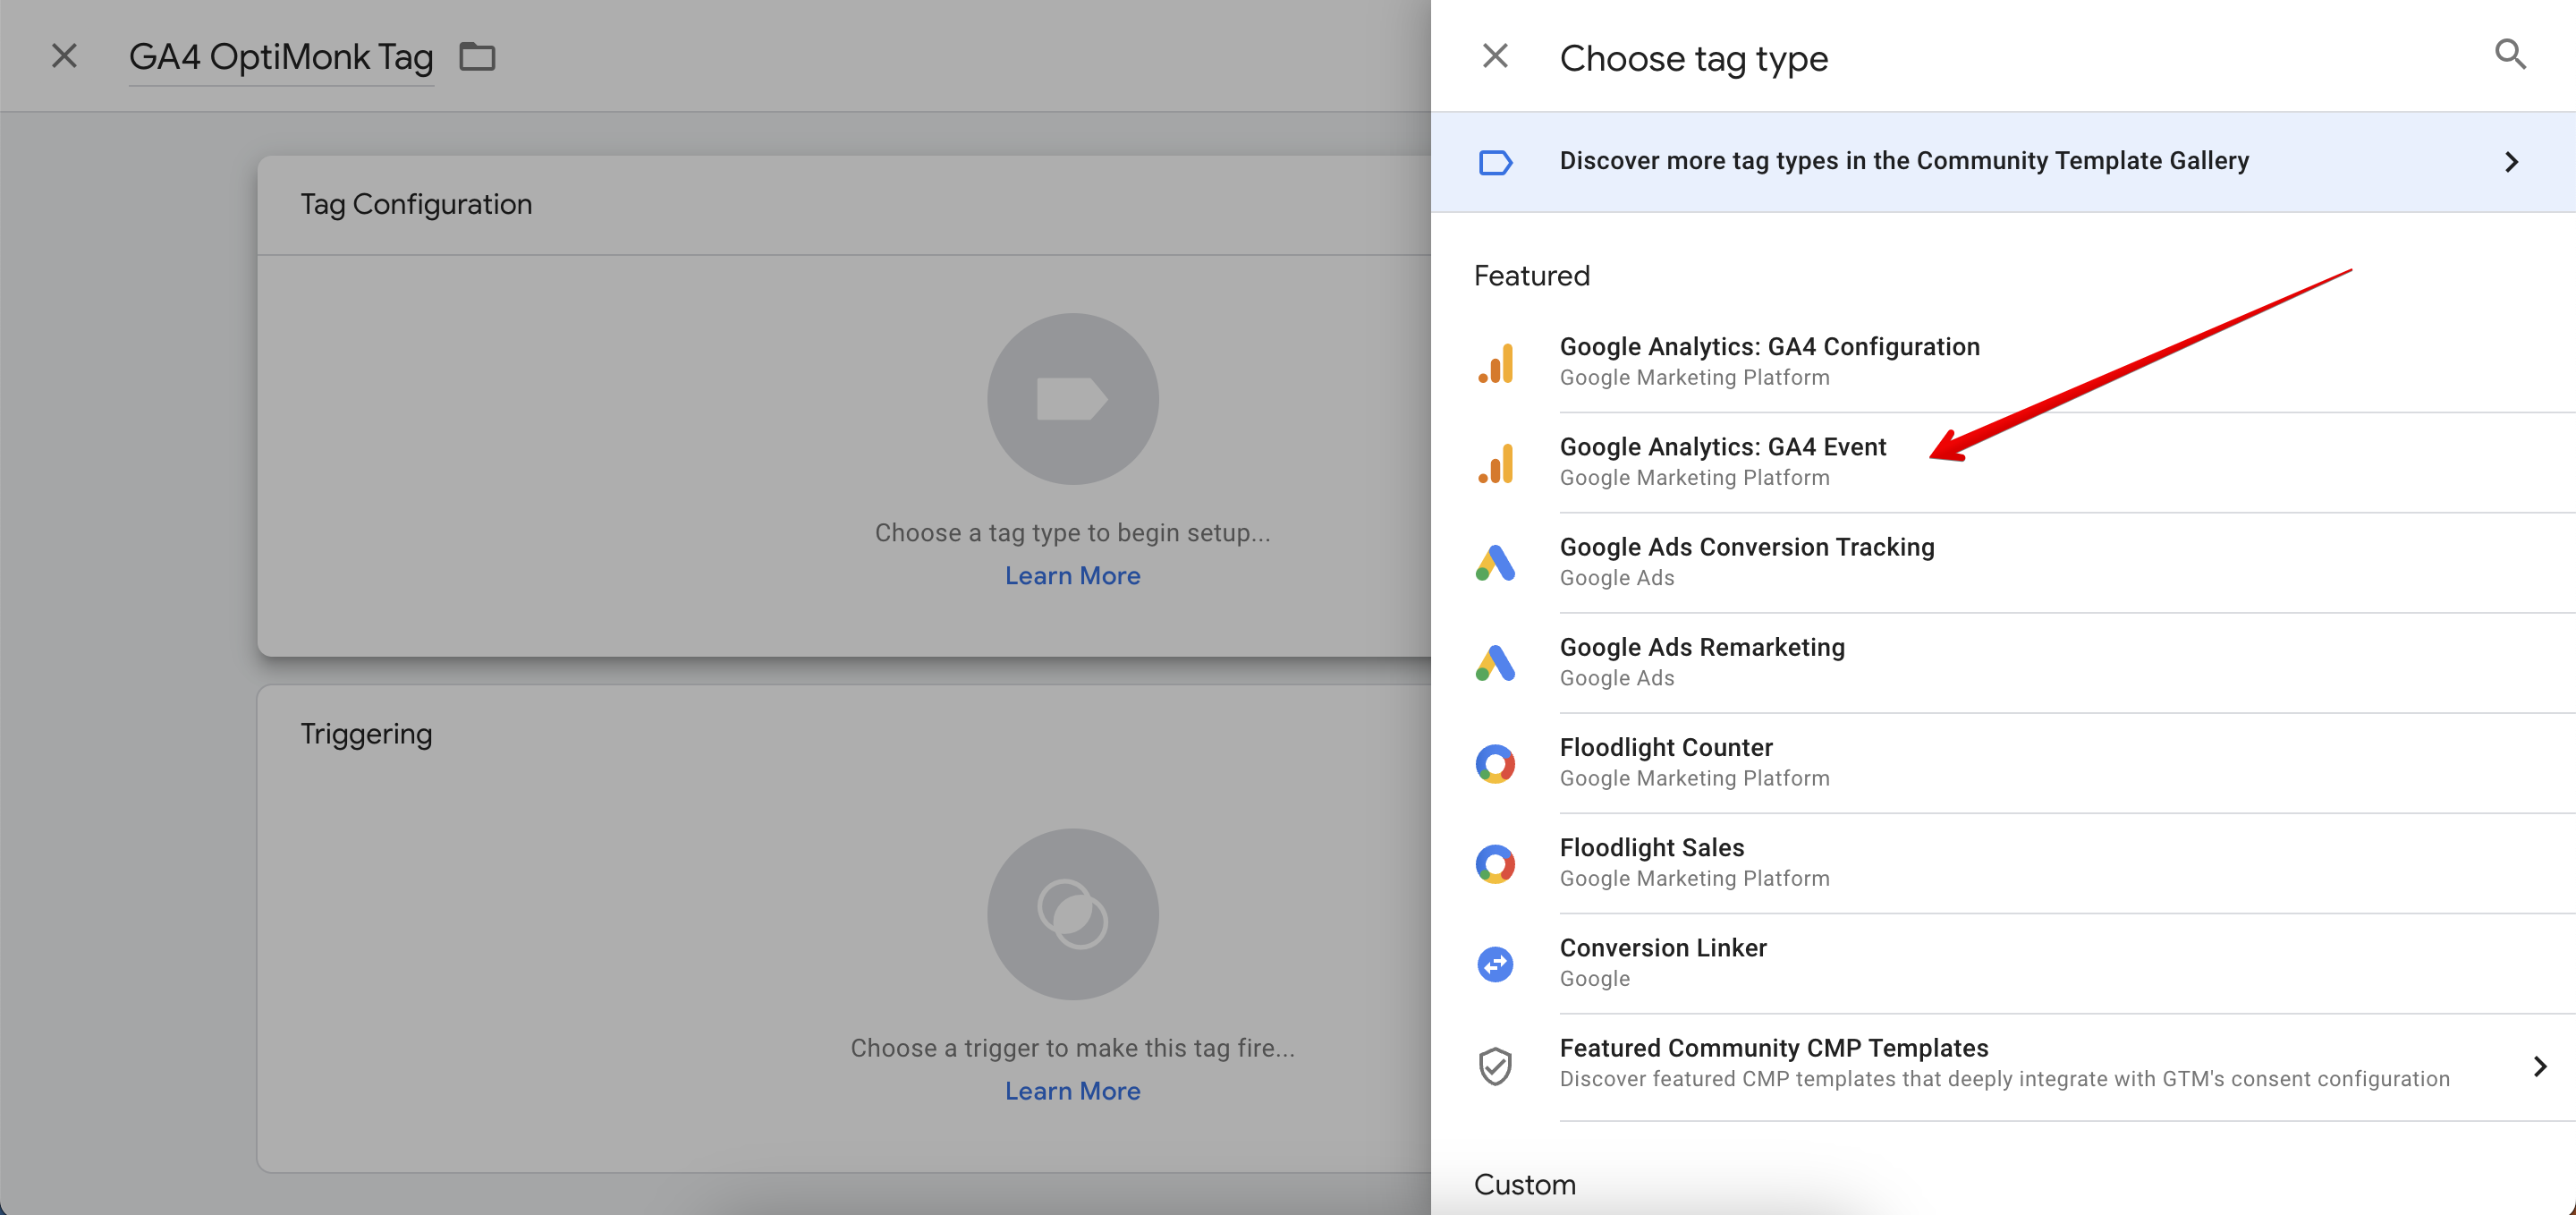Expand the Community Template Gallery chevron
2576x1215 pixels.
coord(2511,162)
